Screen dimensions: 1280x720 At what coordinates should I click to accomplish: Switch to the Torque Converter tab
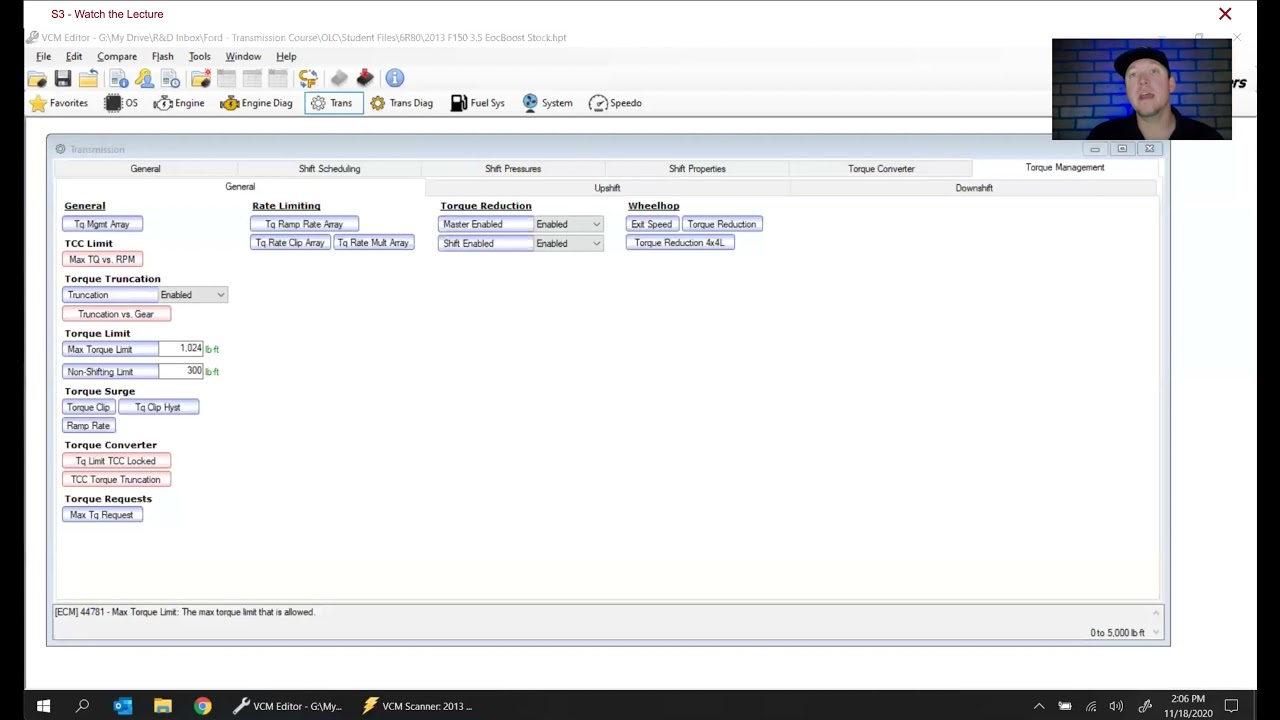[x=881, y=169]
